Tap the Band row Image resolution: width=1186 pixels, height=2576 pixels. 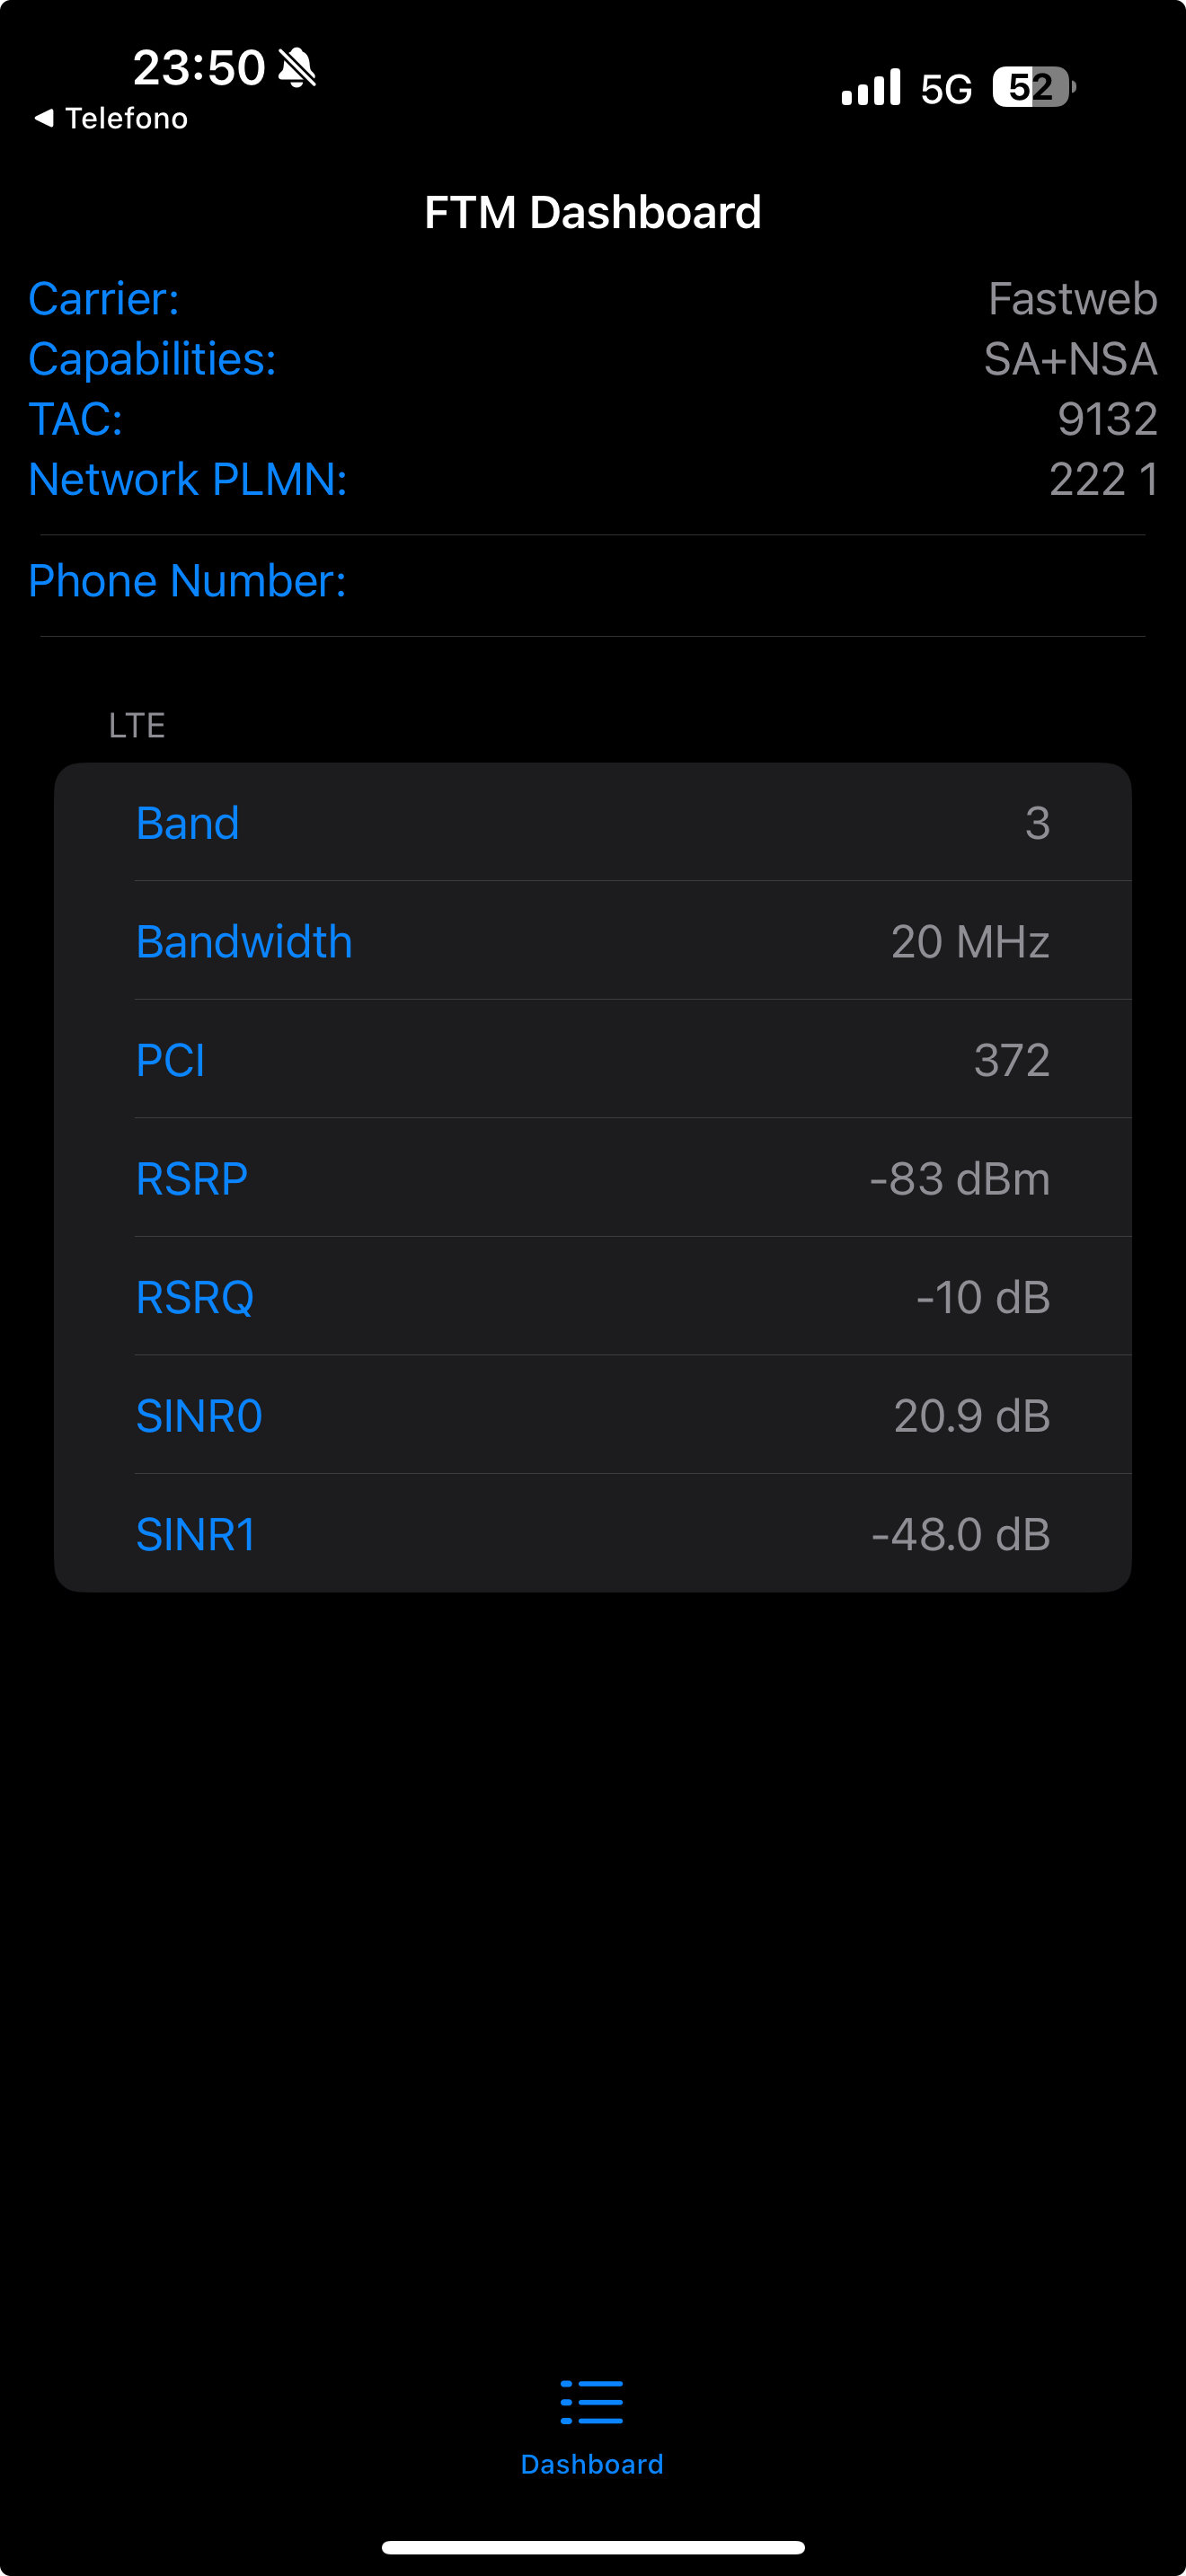coord(592,823)
